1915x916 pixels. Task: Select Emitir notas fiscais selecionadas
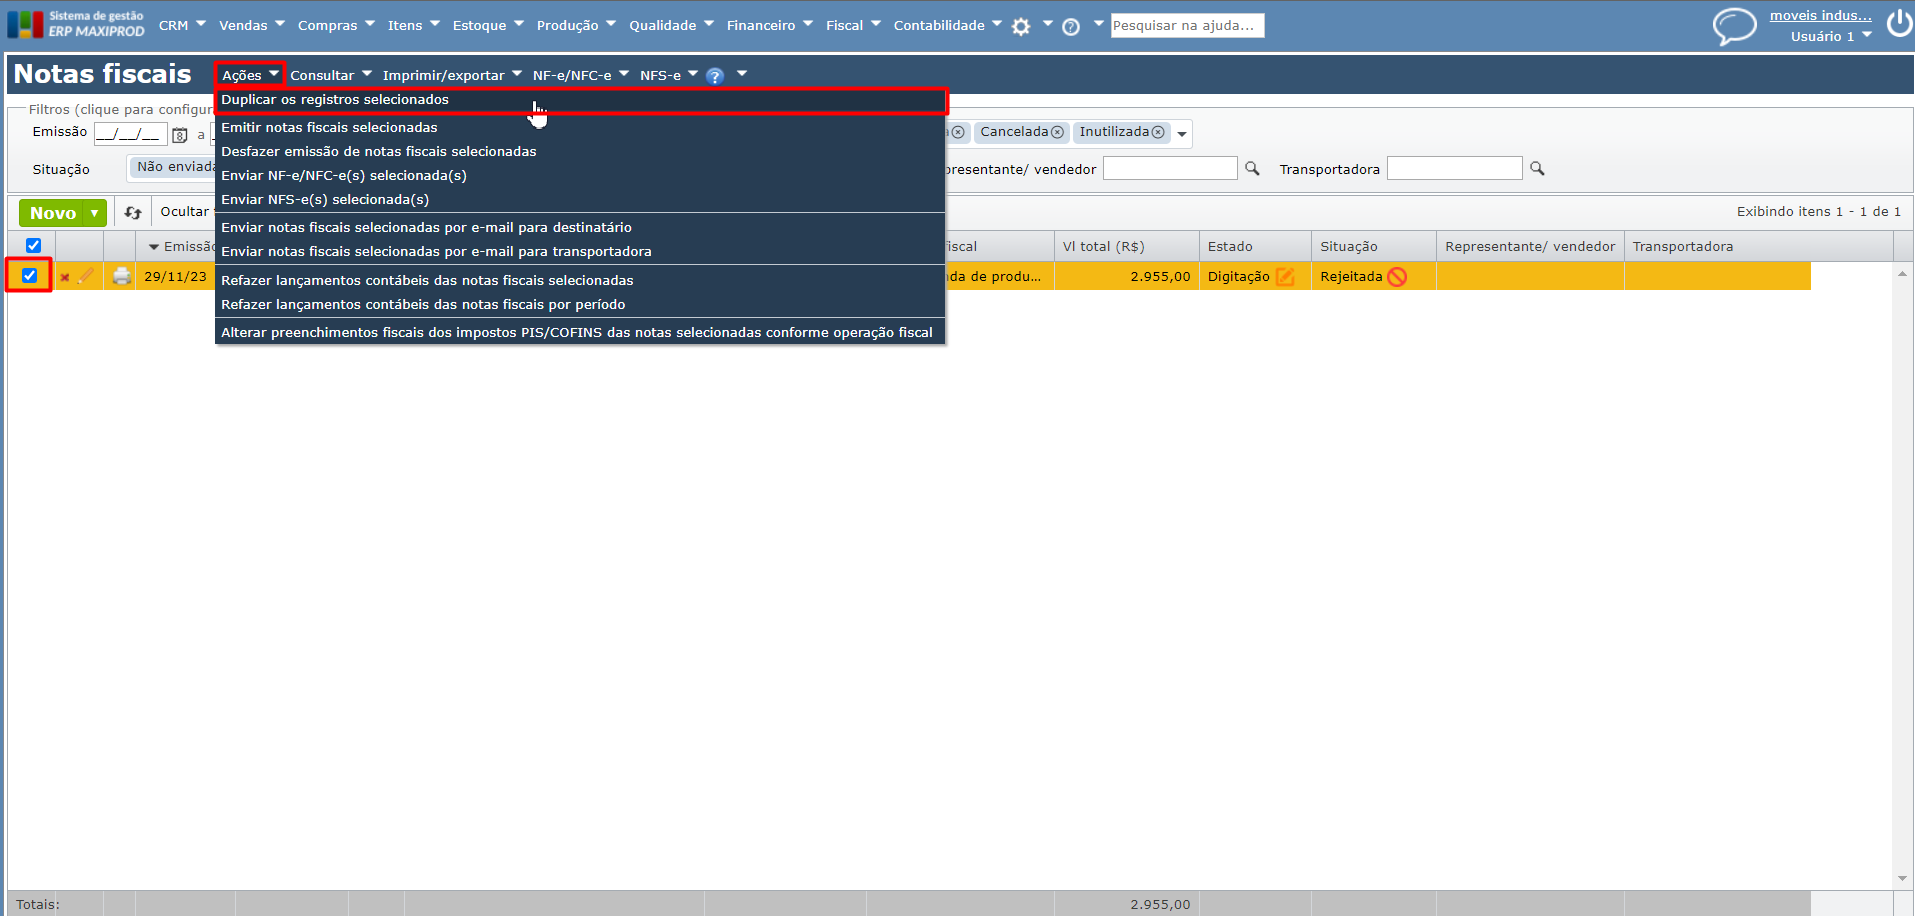[581, 128]
